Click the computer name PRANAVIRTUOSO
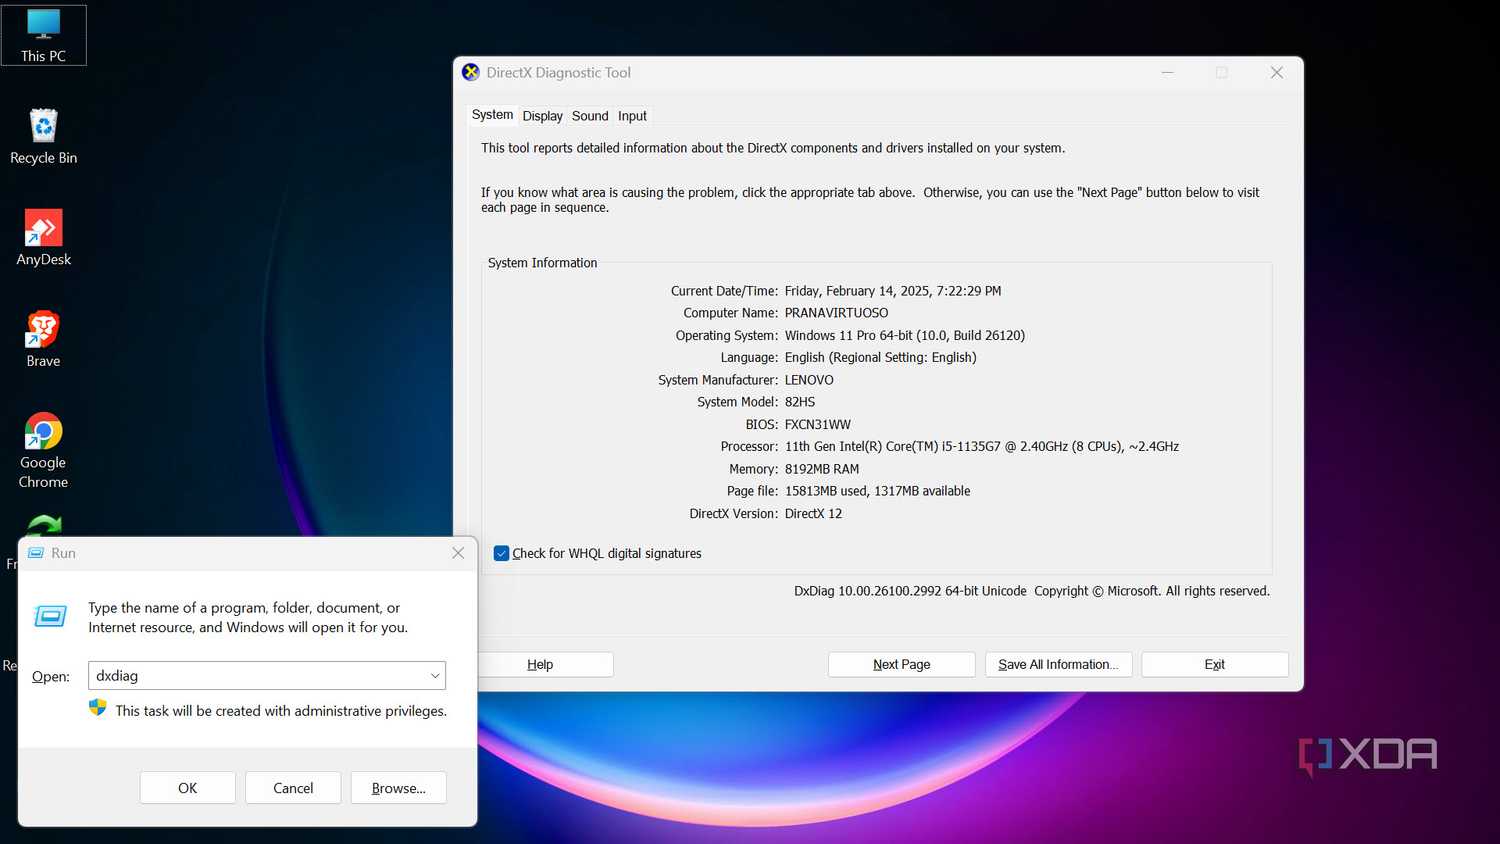 pyautogui.click(x=836, y=313)
